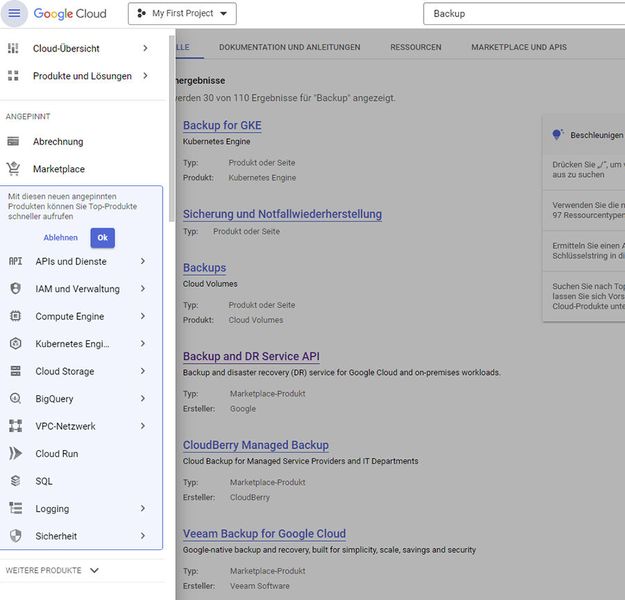Image resolution: width=625 pixels, height=600 pixels.
Task: Click the BigQuery magnifier icon
Action: point(16,399)
